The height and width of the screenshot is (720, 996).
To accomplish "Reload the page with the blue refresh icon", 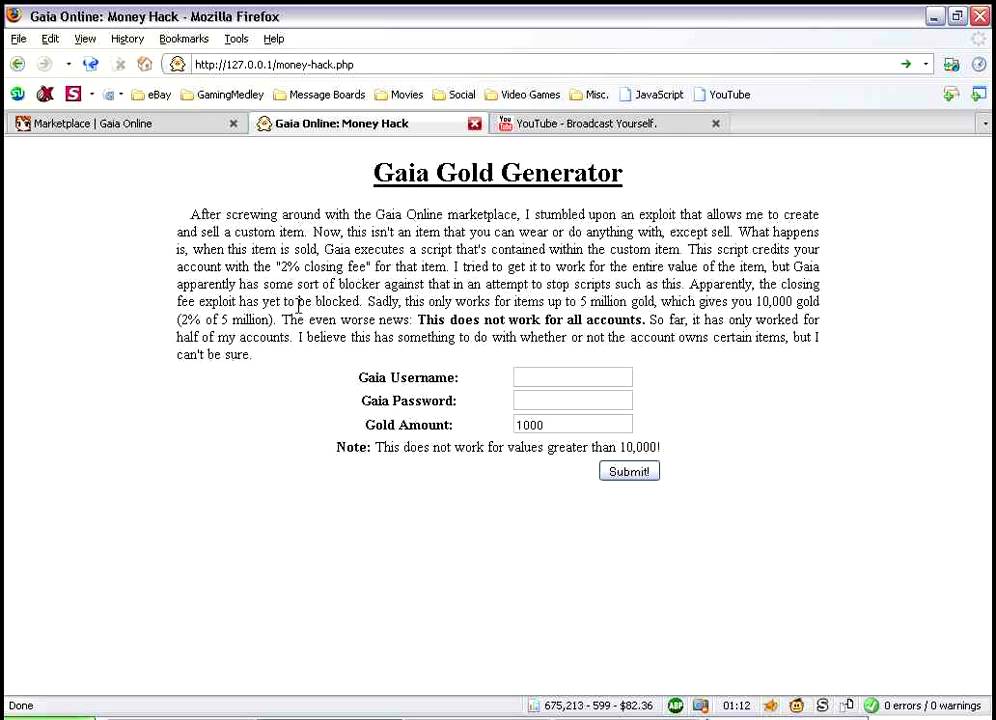I will pos(91,64).
